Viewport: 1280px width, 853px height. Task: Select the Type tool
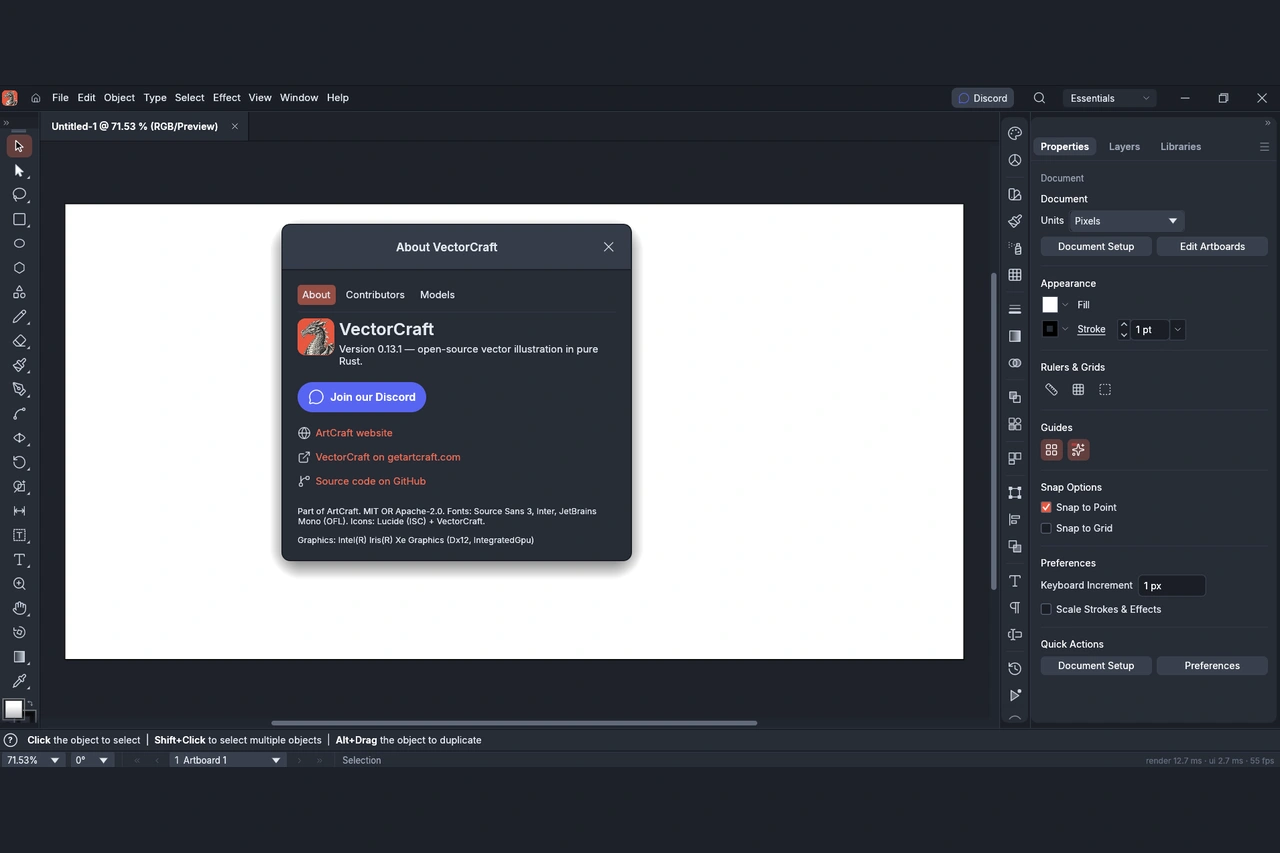19,560
